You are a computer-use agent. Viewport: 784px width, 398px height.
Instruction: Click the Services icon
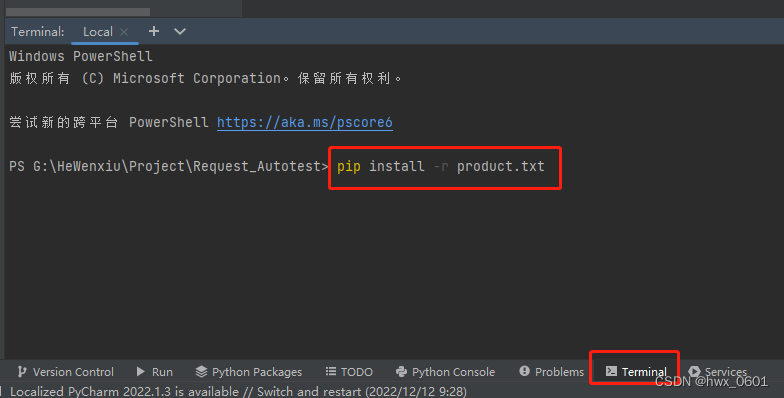[694, 372]
